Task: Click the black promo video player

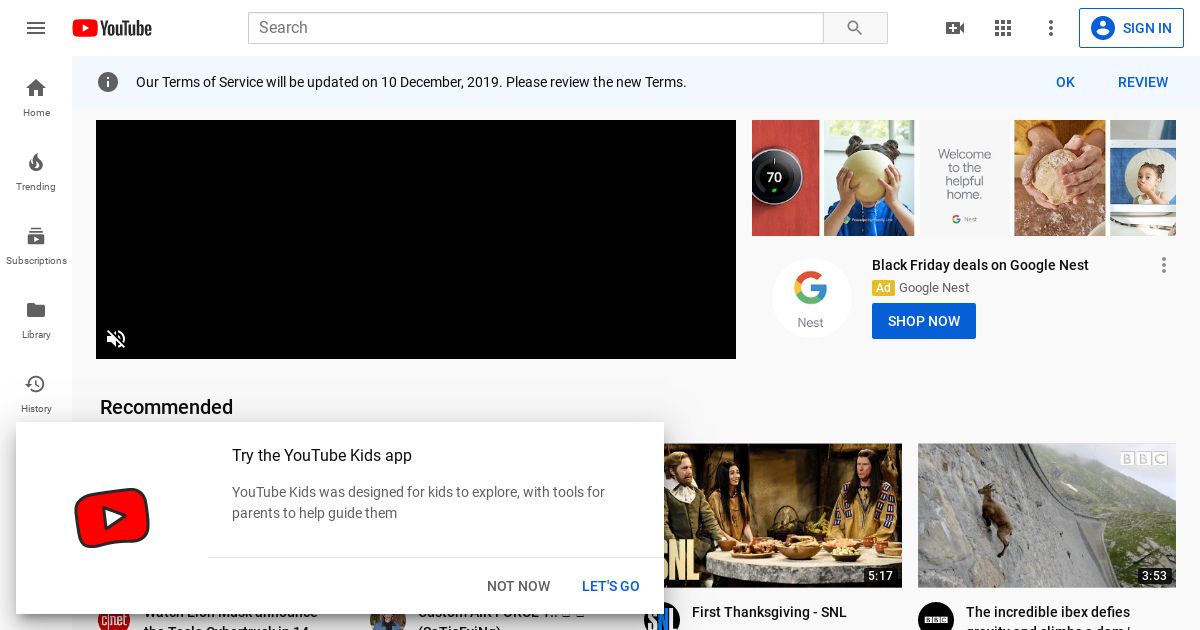Action: coord(416,239)
